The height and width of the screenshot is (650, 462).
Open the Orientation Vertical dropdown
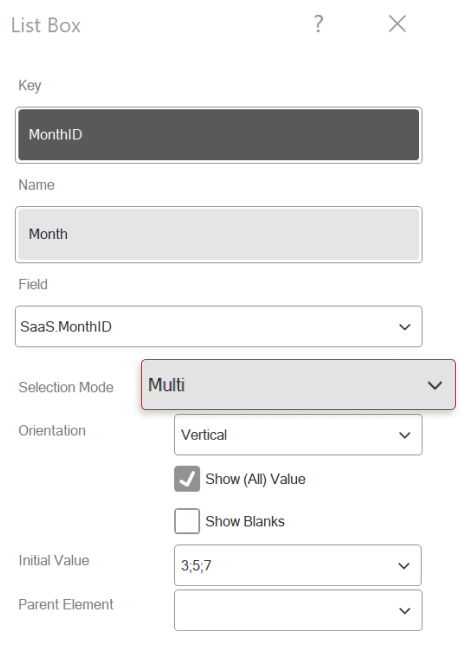[x=298, y=435]
